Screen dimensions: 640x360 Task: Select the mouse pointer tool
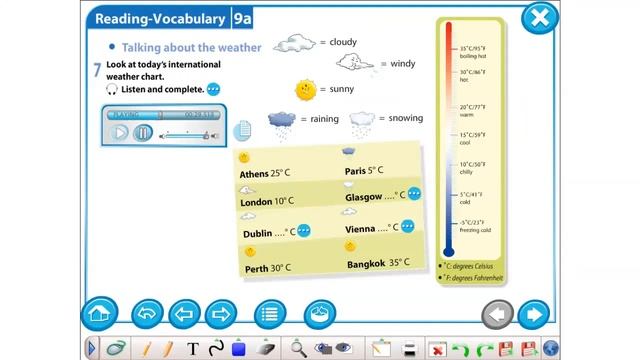tap(116, 349)
